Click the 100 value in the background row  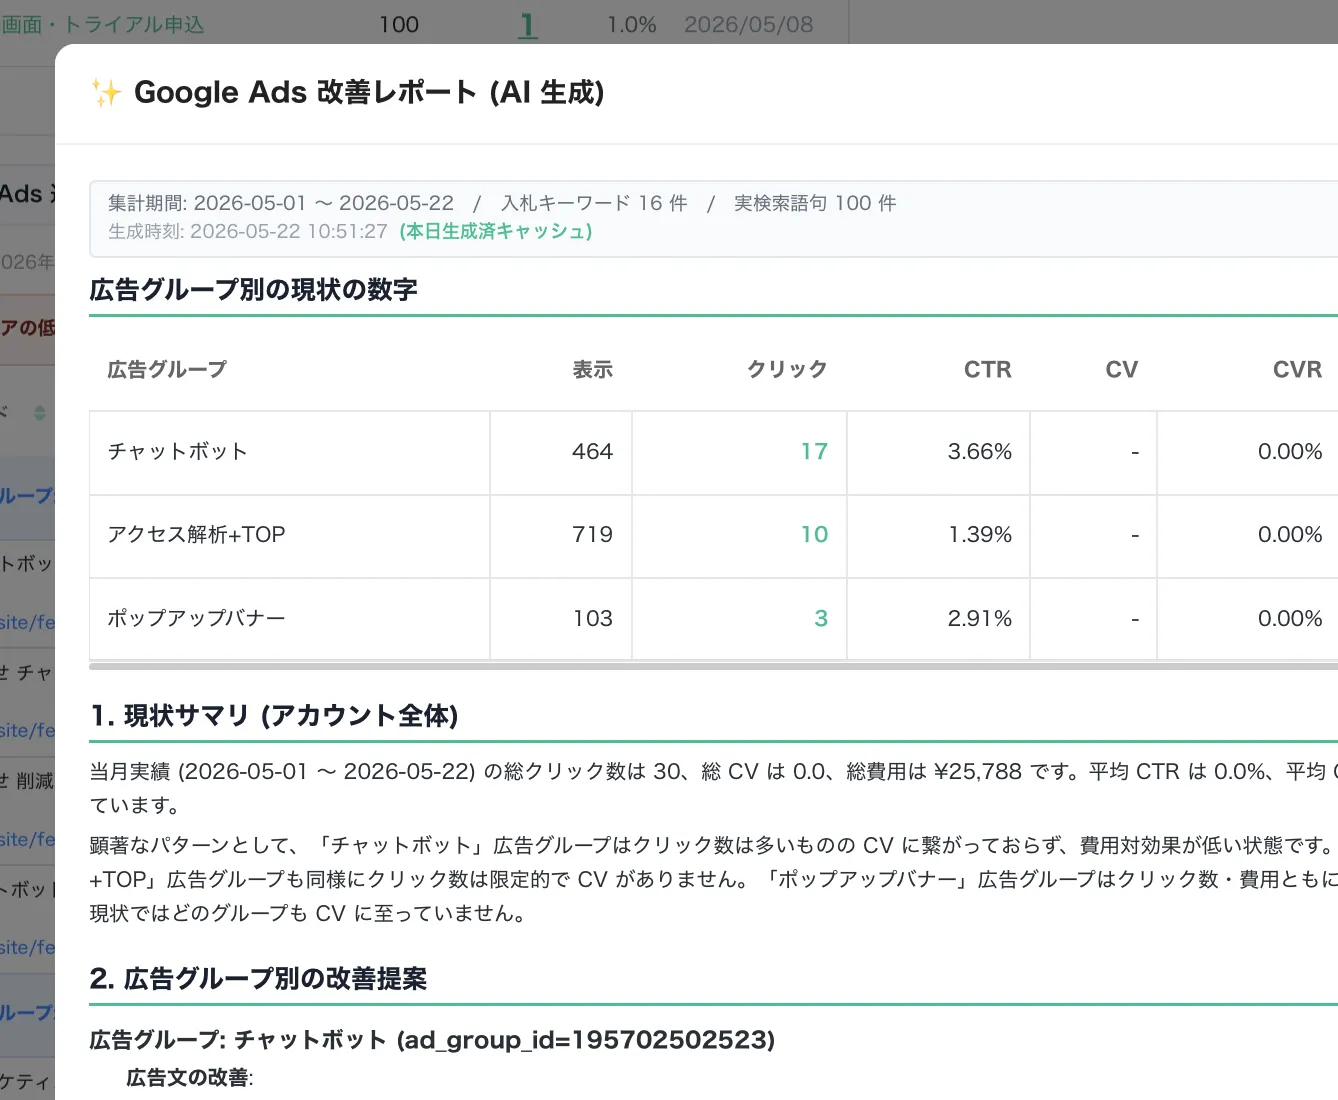(399, 25)
